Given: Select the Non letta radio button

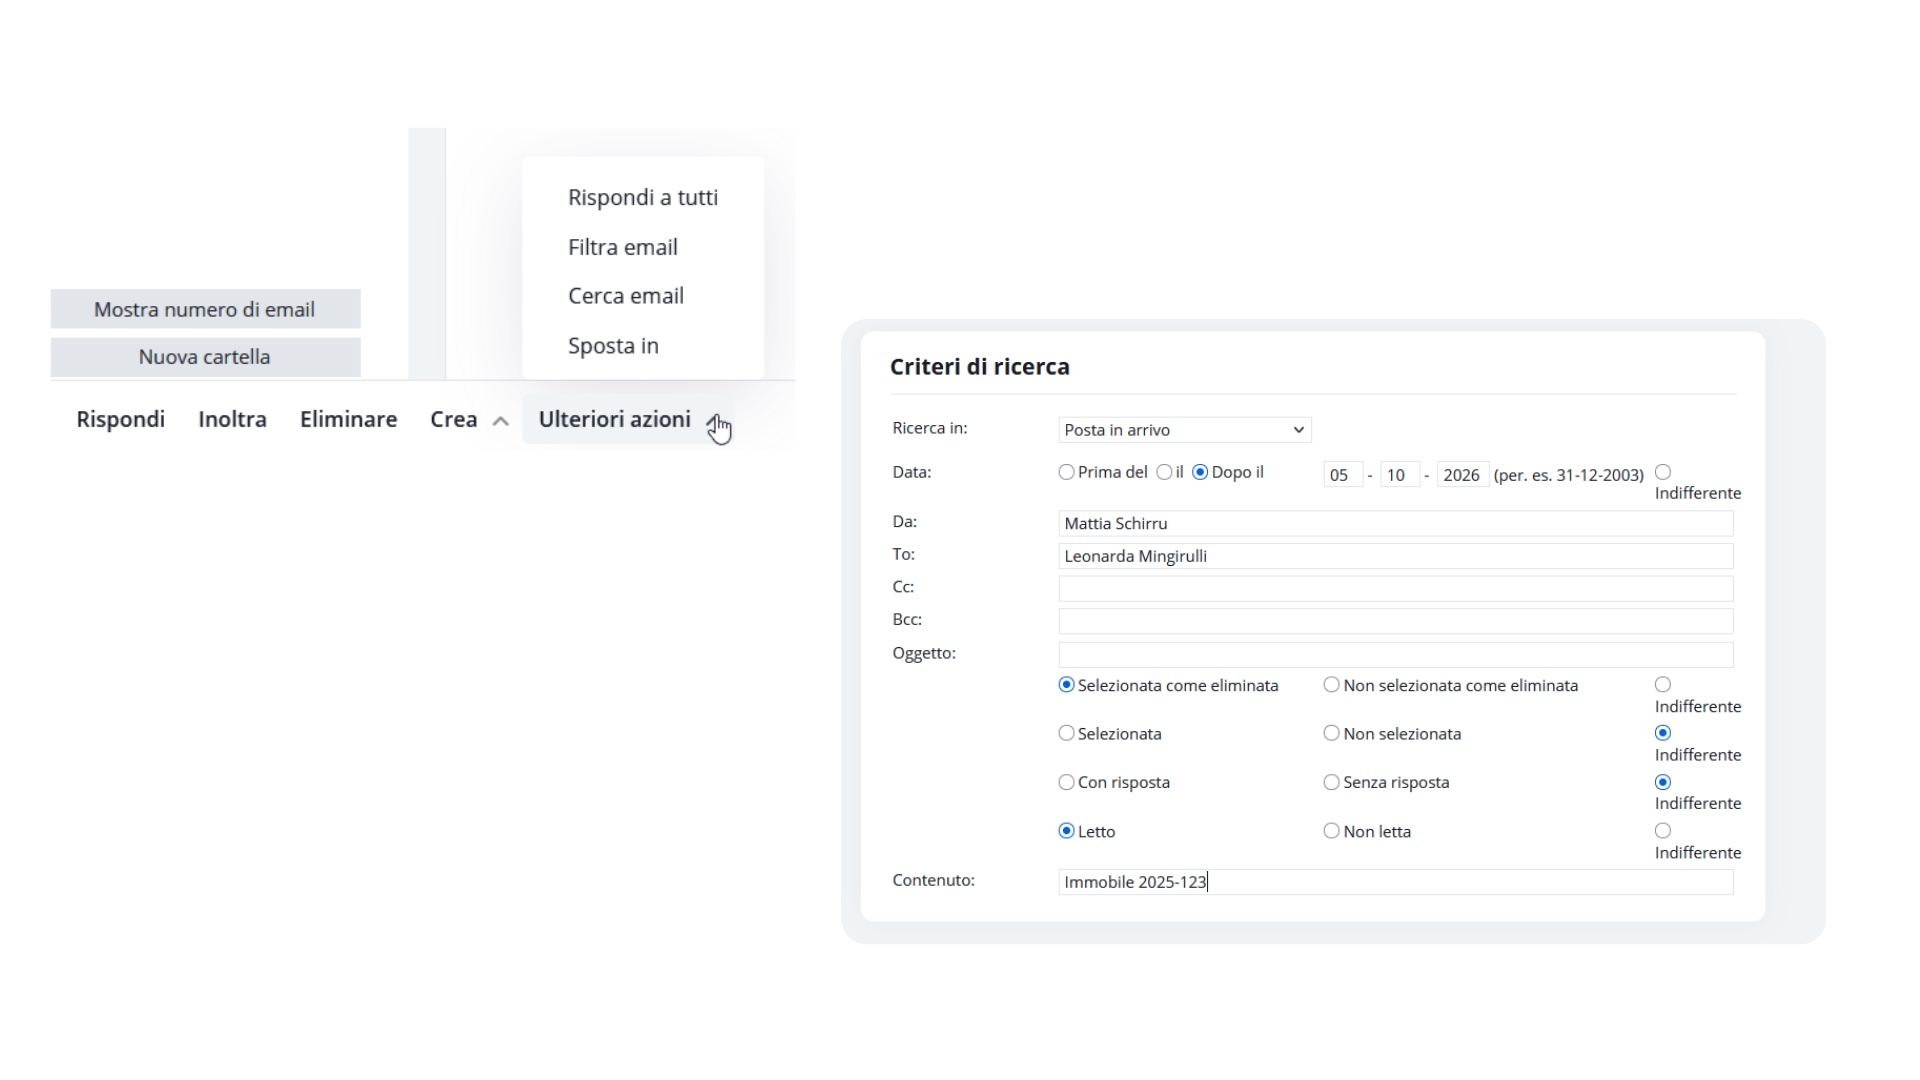Looking at the screenshot, I should point(1331,831).
